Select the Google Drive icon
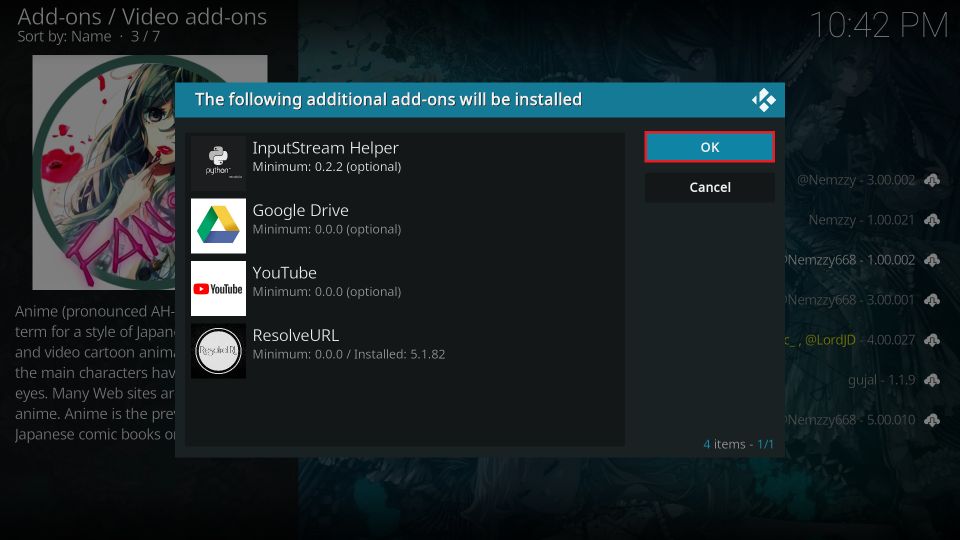 tap(218, 226)
